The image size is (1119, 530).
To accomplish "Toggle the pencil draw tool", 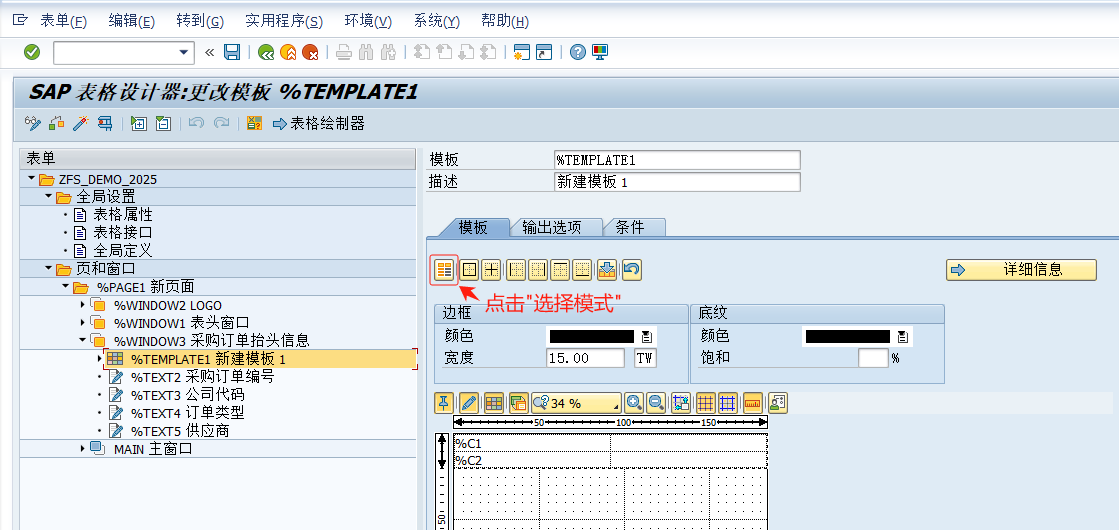I will [x=469, y=403].
